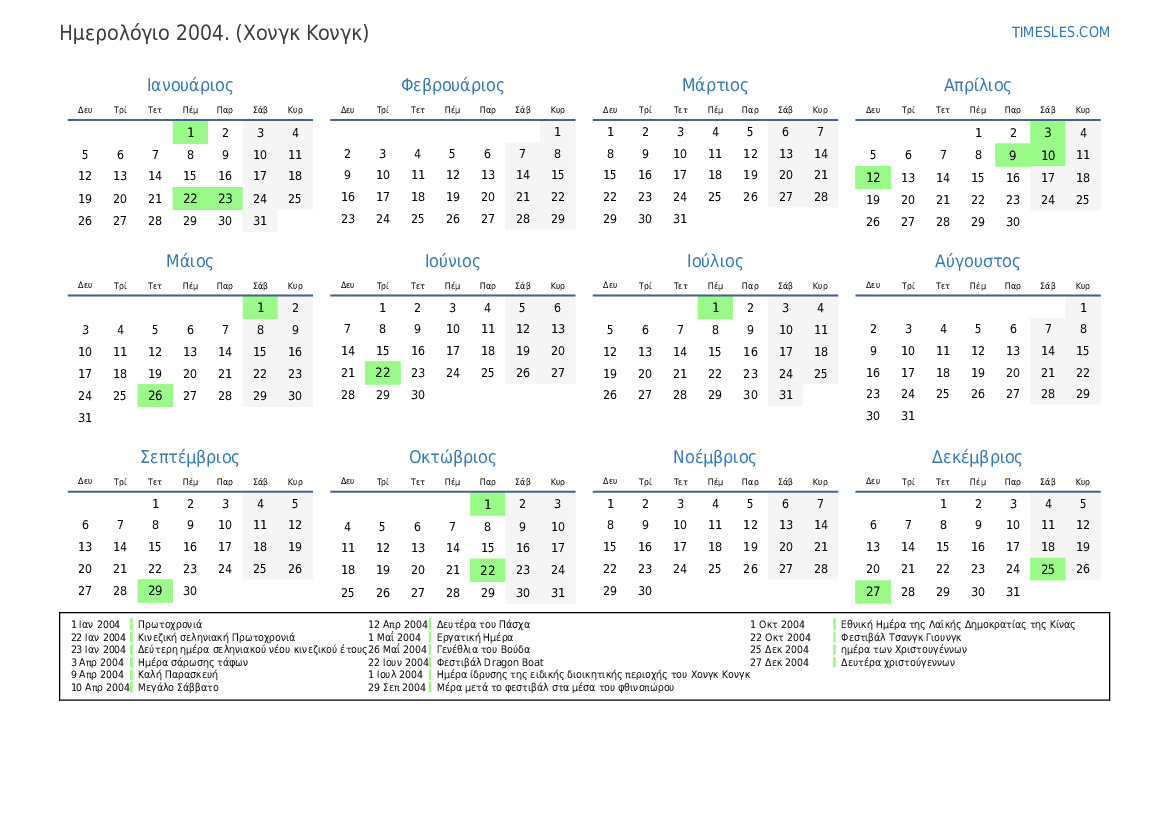Screen dimensions: 1169x827
Task: Click highlighted 29 in Σεπτέμβριος
Action: (x=155, y=591)
